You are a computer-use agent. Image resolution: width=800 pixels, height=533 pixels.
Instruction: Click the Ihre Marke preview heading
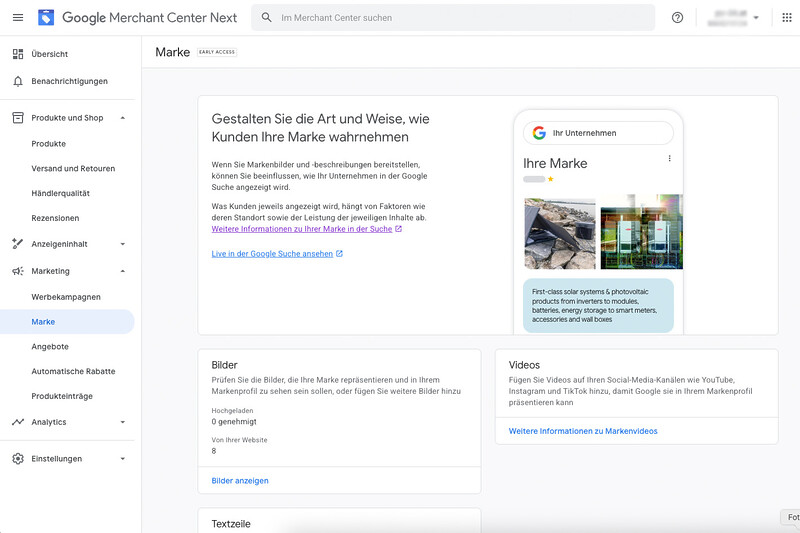(555, 163)
